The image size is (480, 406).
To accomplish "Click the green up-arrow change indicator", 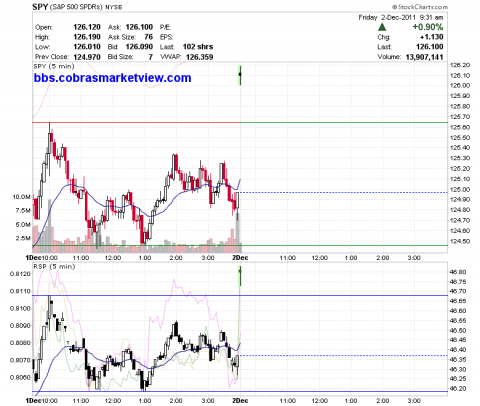I will 382,27.
